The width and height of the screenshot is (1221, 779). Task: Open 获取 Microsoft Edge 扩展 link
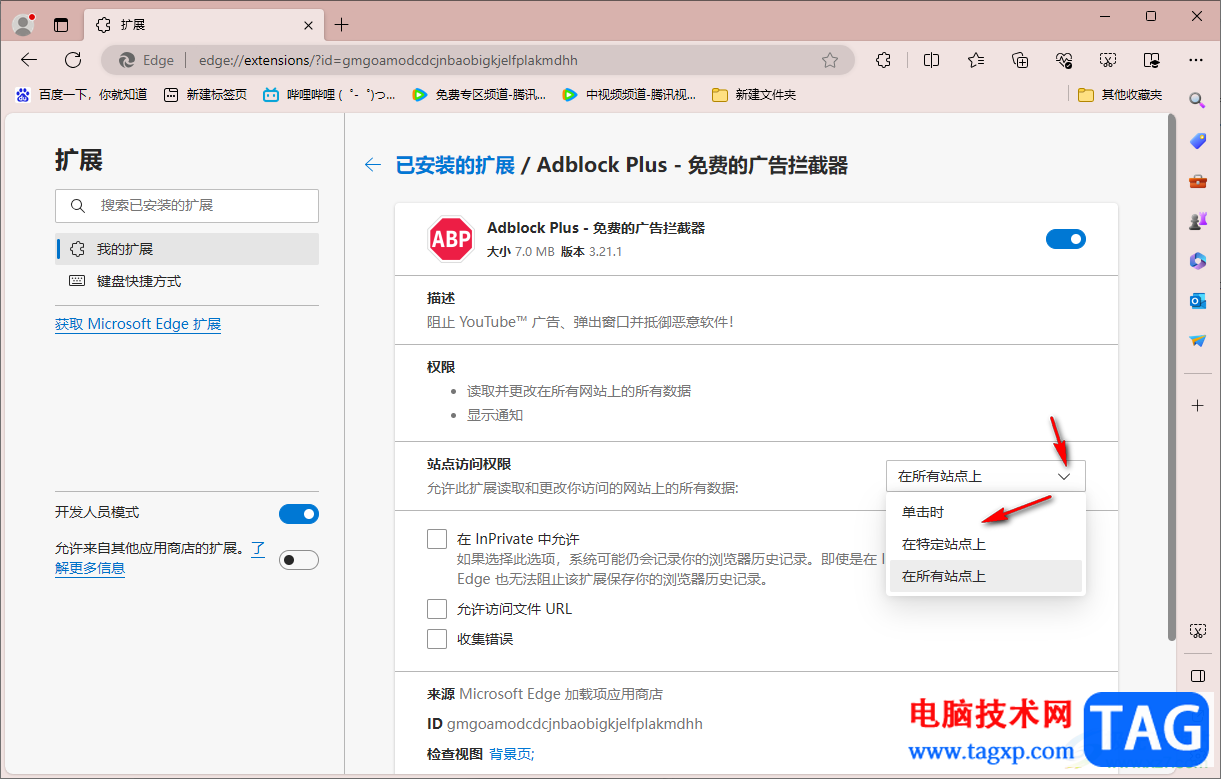[138, 324]
